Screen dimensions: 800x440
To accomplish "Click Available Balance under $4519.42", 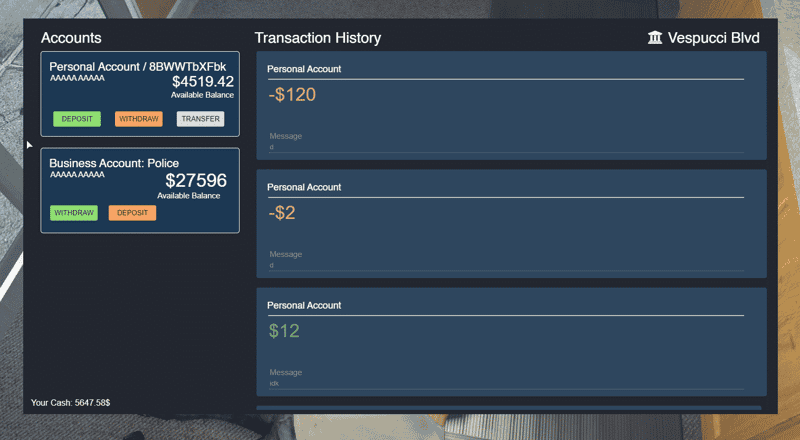I will [x=203, y=95].
